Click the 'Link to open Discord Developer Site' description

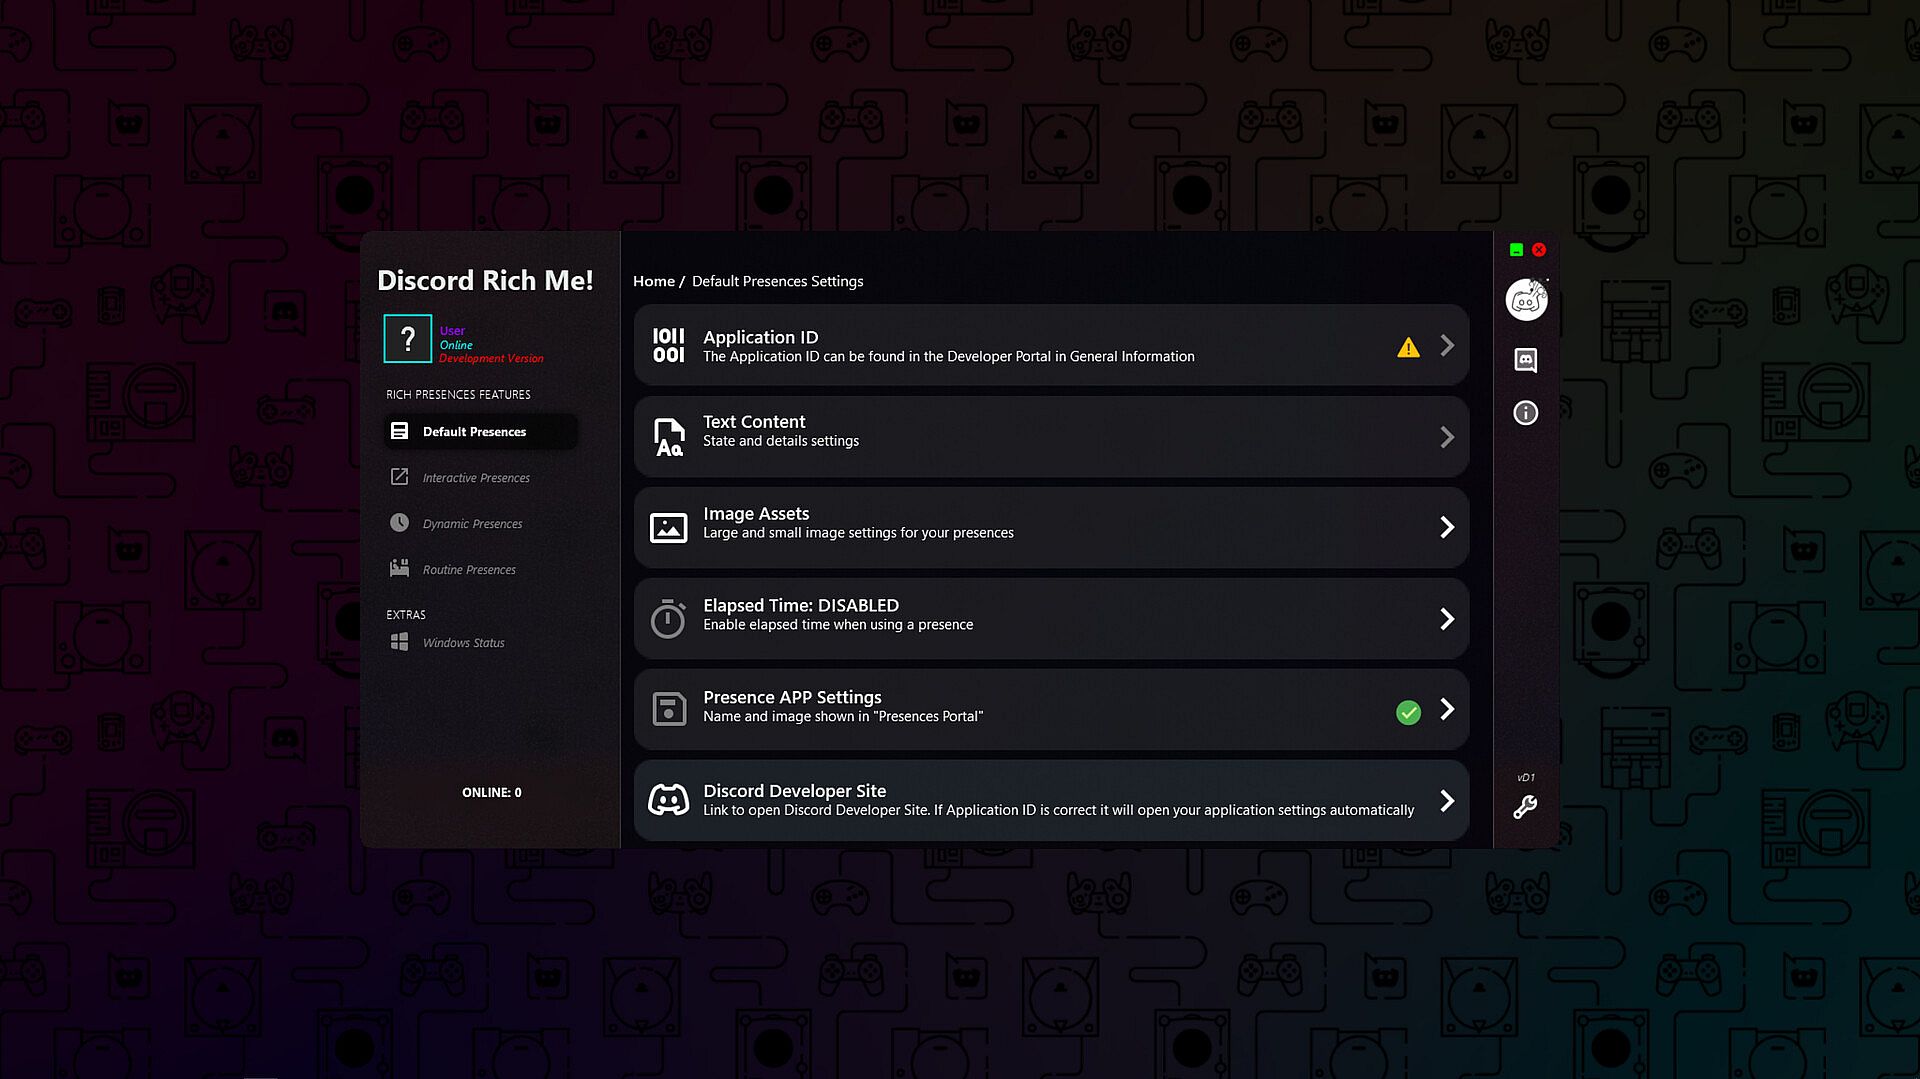[1058, 810]
